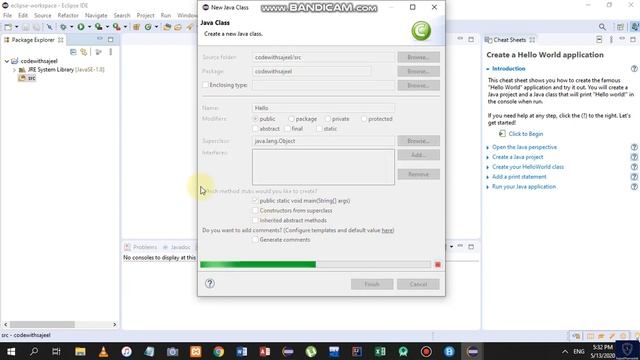Open Package Explorer View Menu (three dots)
Viewport: 640px width, 360px height.
pos(111,52)
